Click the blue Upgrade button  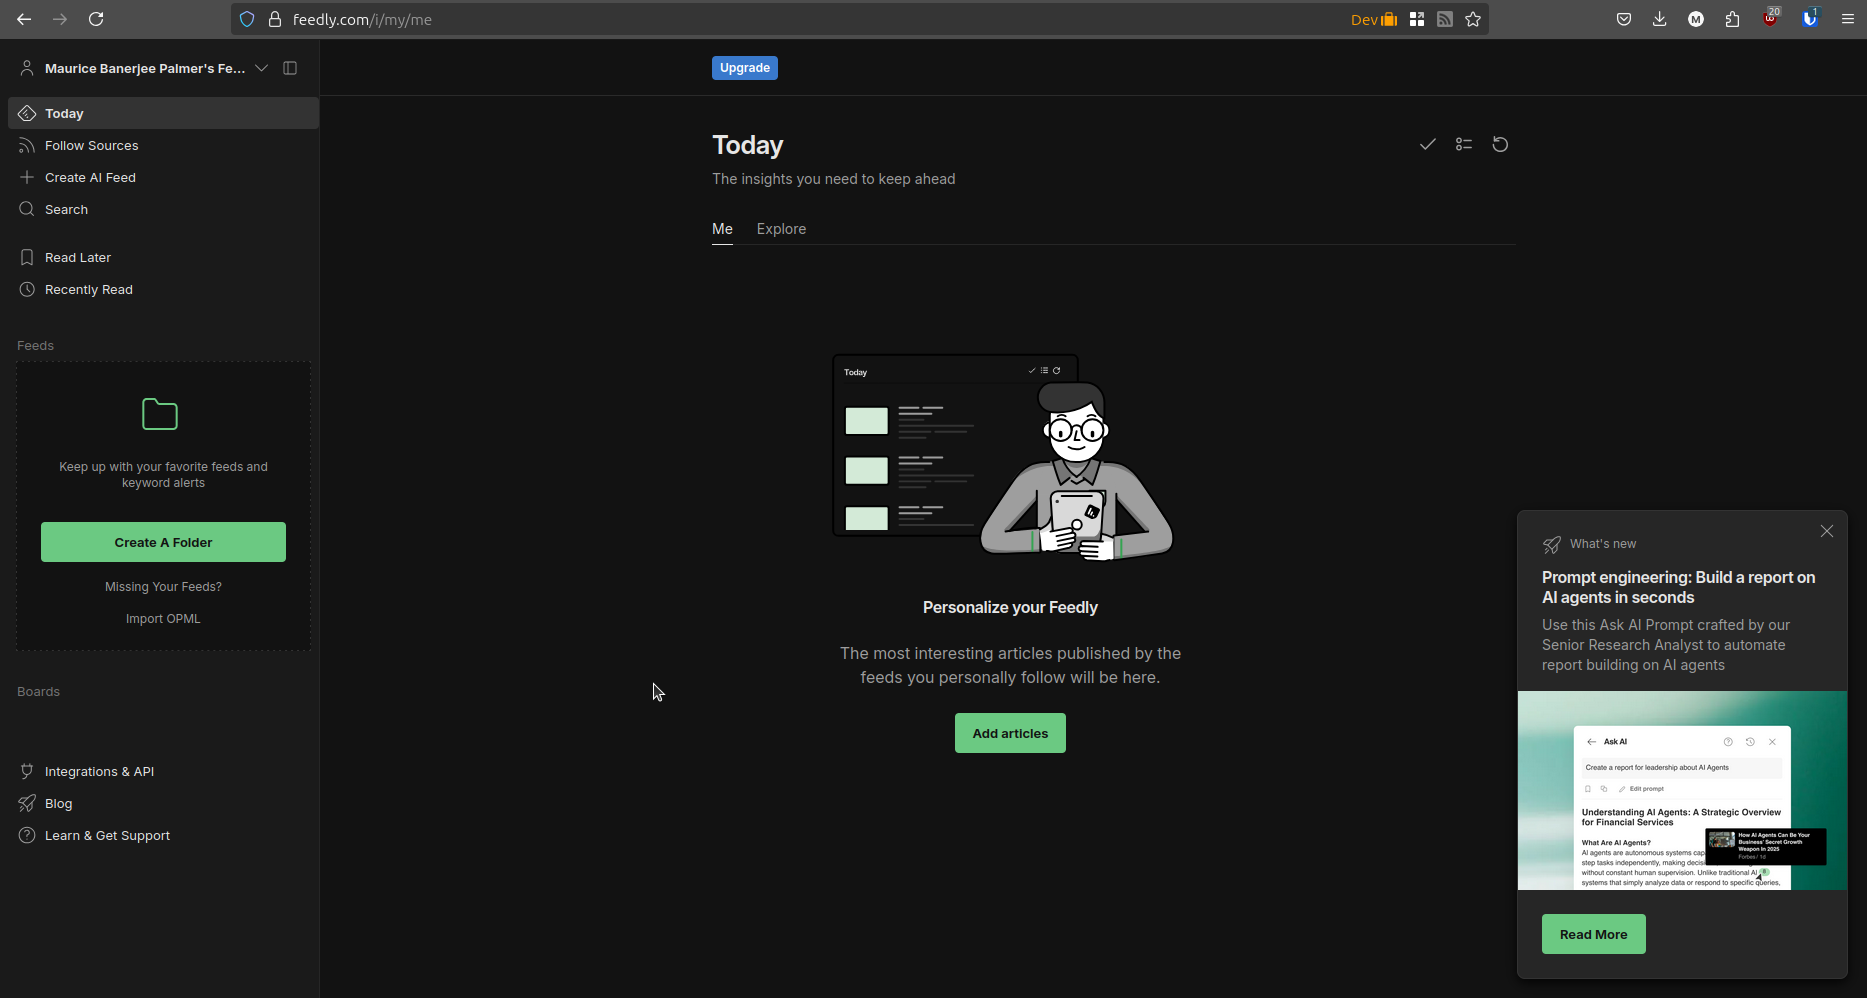click(744, 67)
